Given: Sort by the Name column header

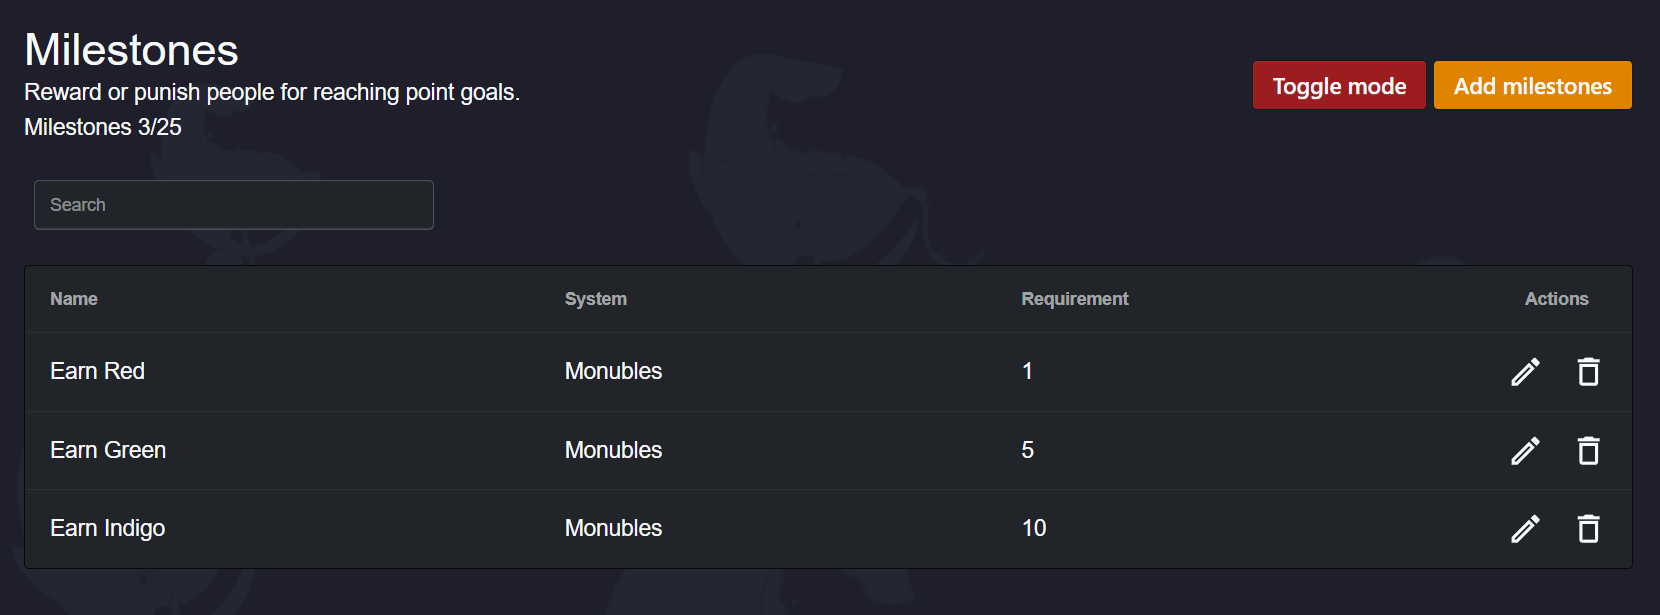Looking at the screenshot, I should click(x=74, y=299).
